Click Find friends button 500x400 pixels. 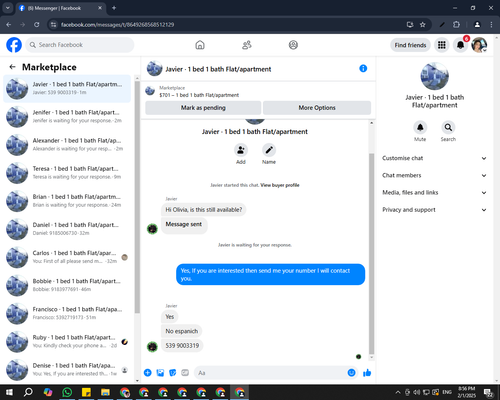point(410,45)
